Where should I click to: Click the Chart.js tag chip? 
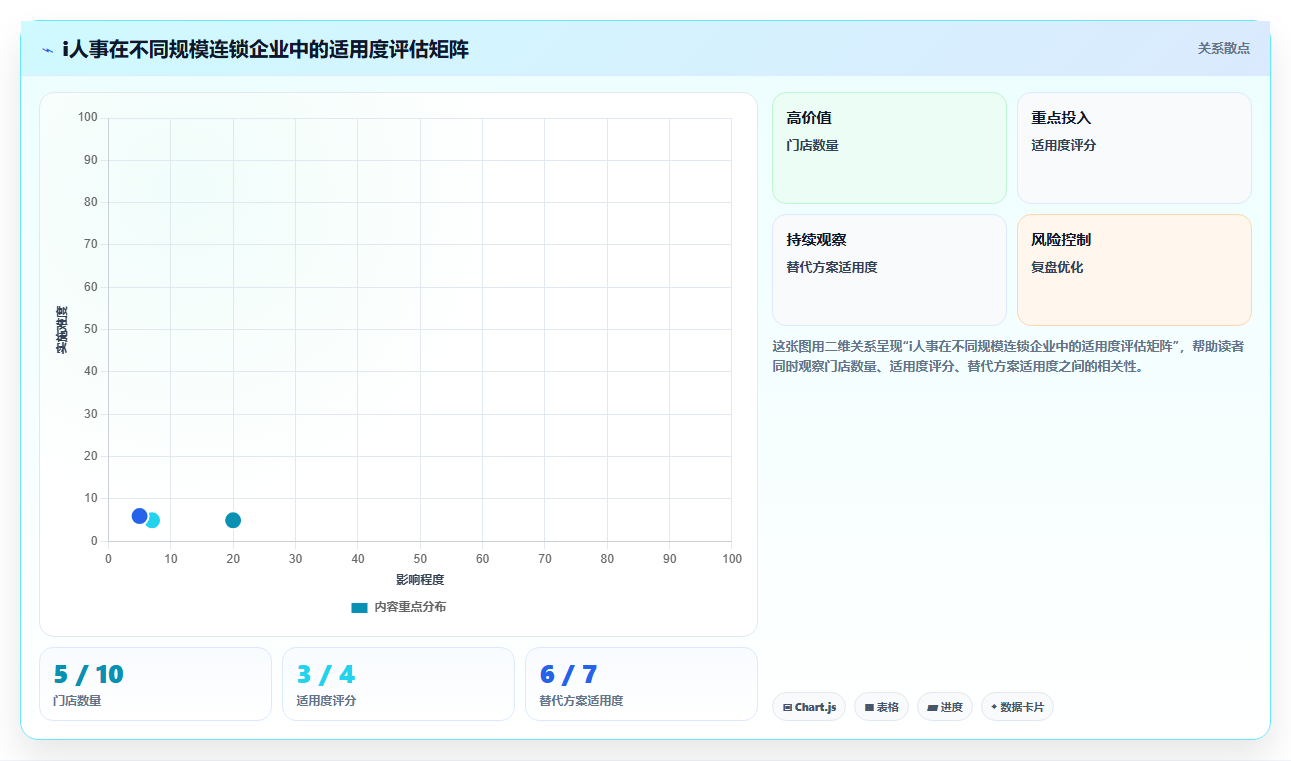tap(809, 707)
